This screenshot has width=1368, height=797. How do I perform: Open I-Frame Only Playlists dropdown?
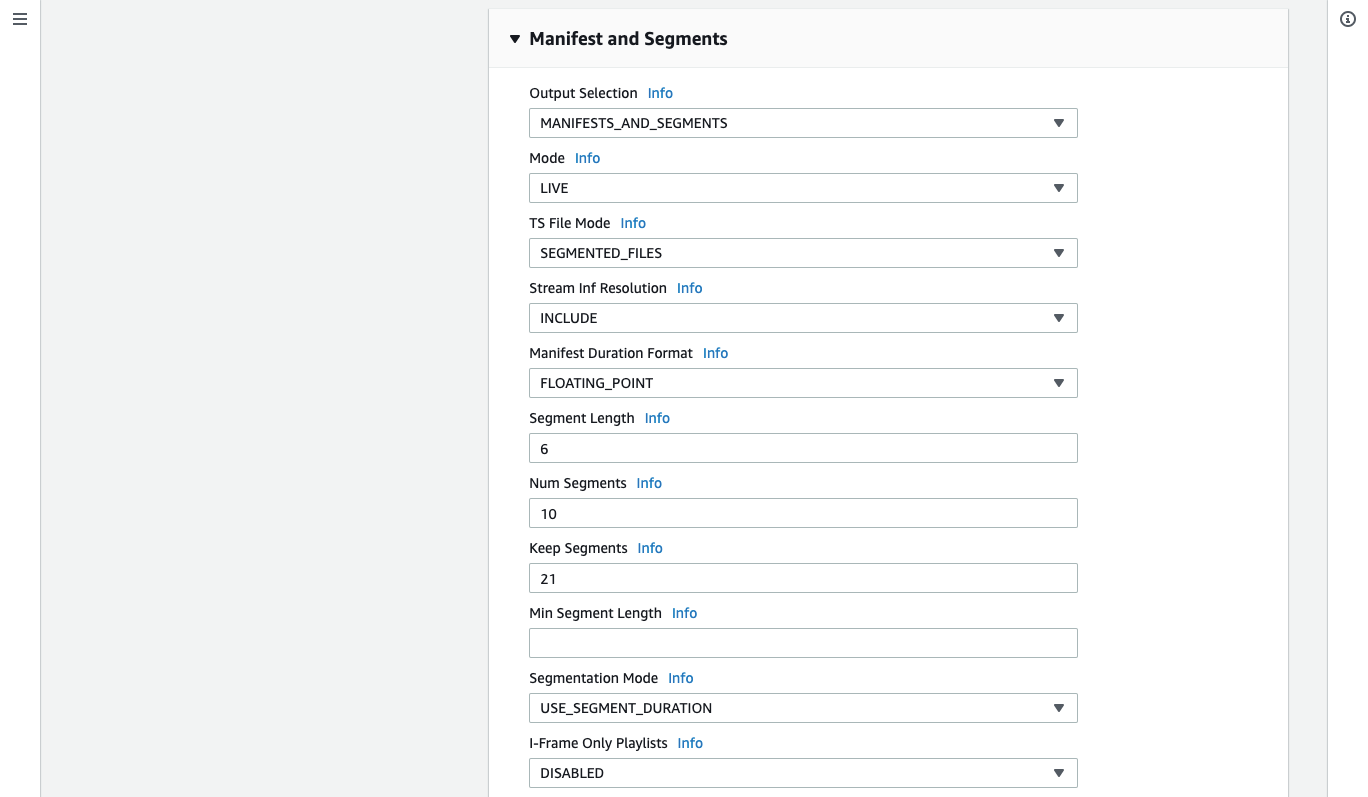click(803, 773)
